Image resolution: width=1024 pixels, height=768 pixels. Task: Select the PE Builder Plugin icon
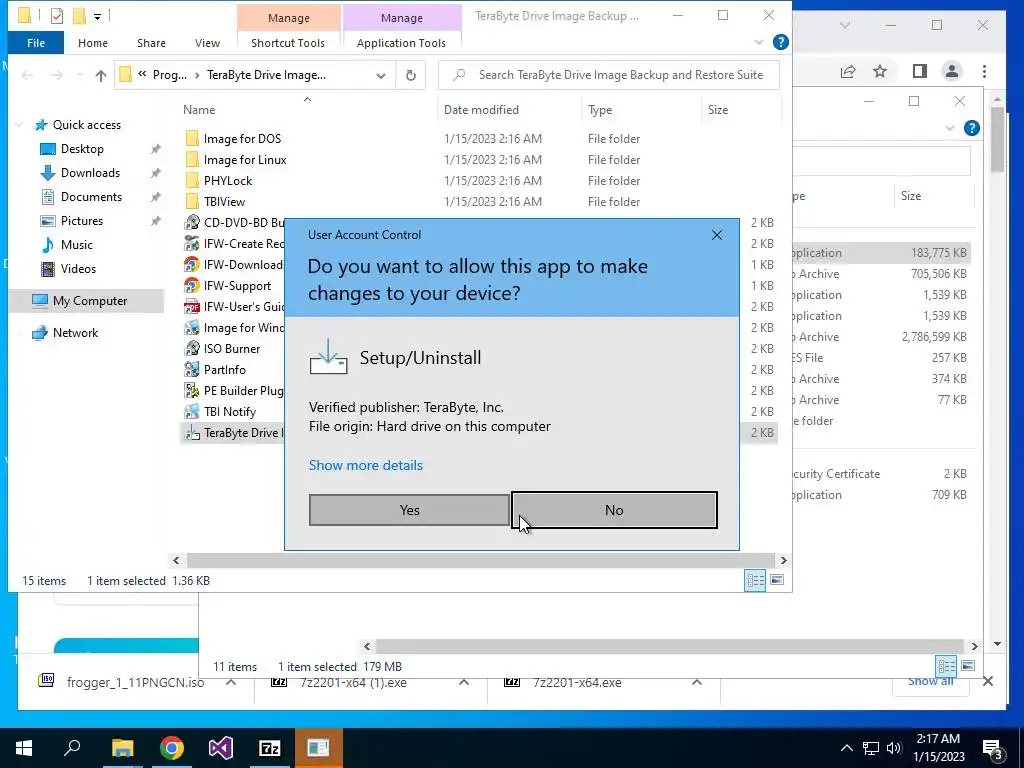point(192,391)
